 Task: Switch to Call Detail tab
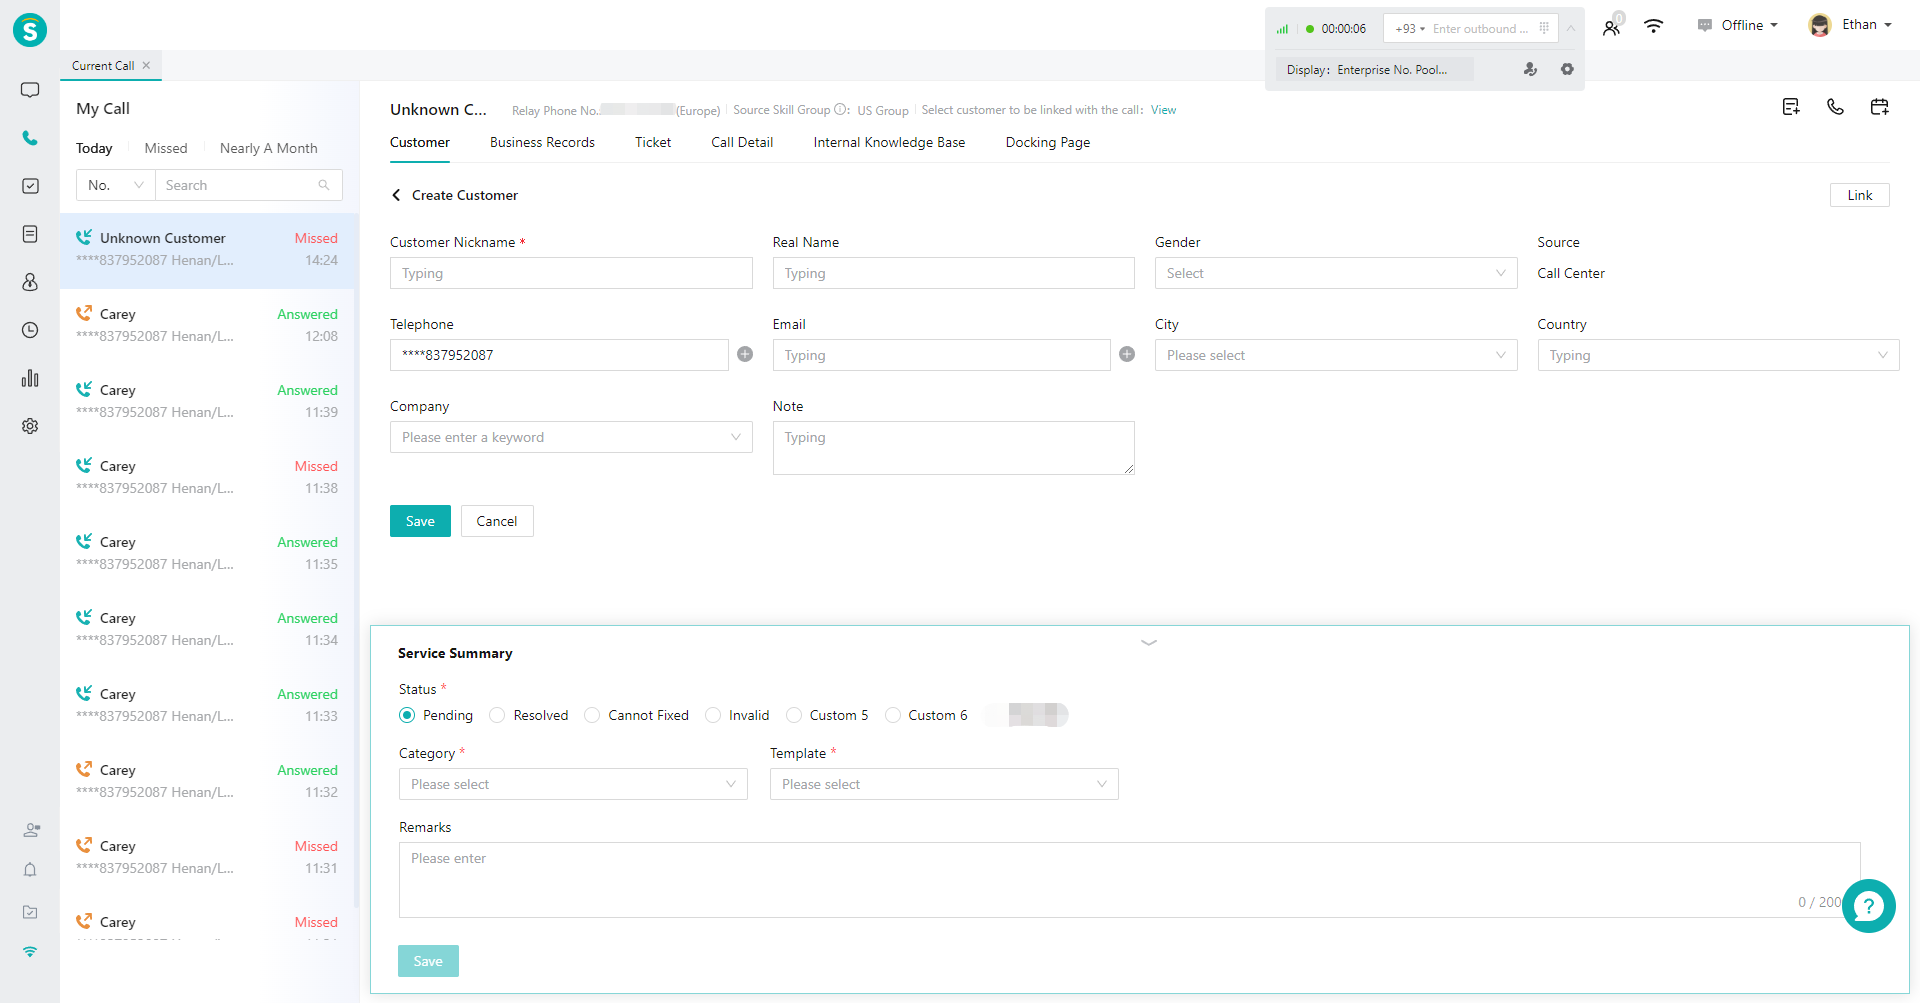742,142
